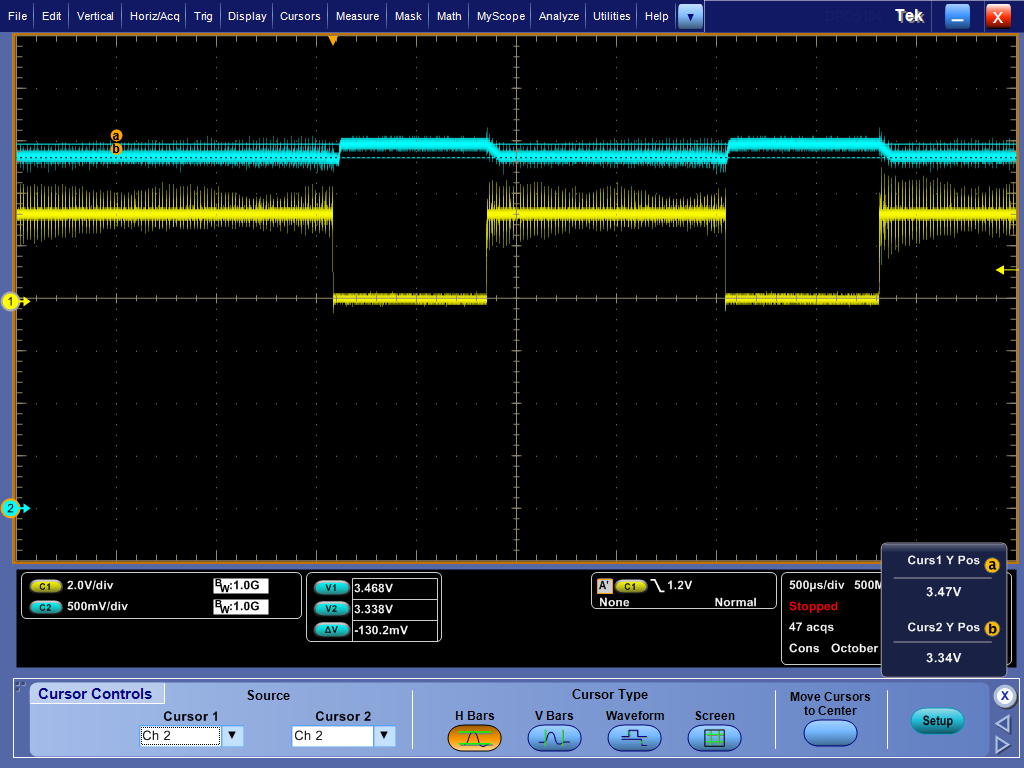1024x768 pixels.
Task: Click the C1 channel badge at 2.0V/div
Action: (45, 586)
